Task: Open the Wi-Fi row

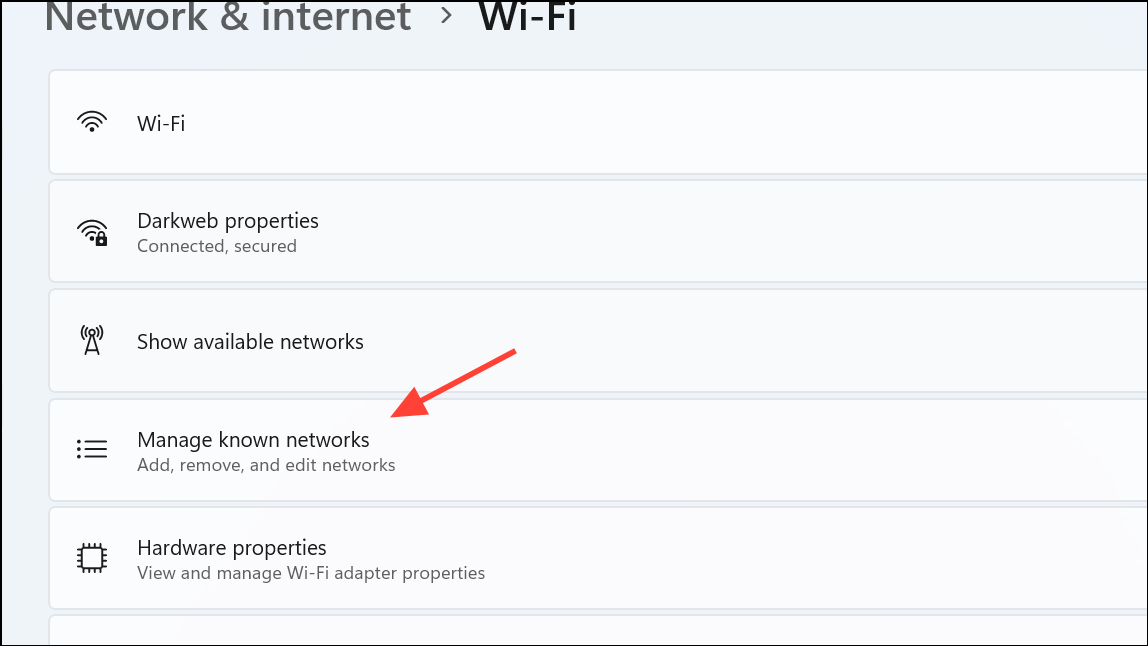Action: [x=598, y=122]
